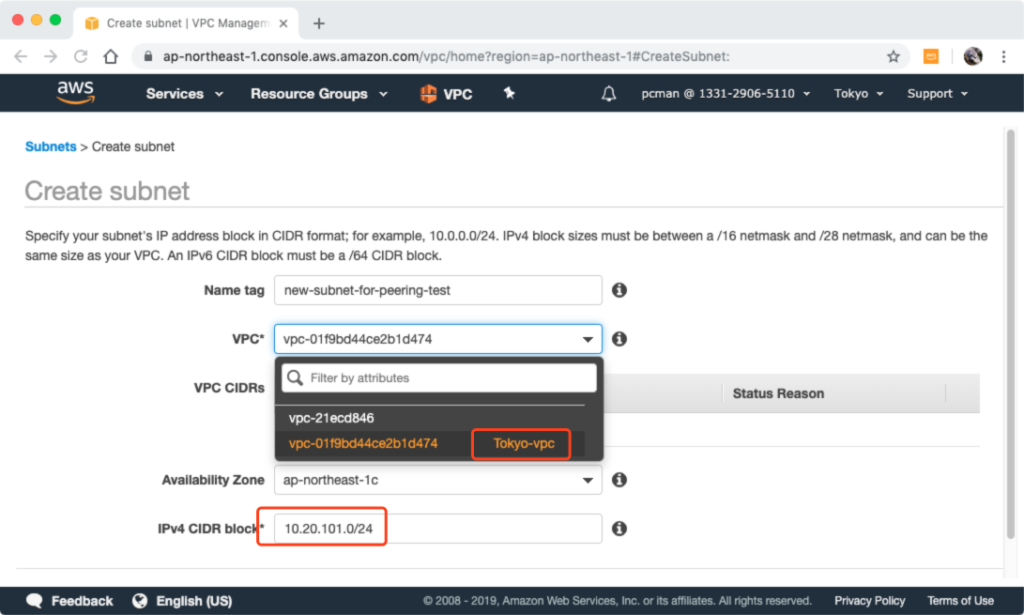
Task: Click the Status Reason column header
Action: [x=778, y=393]
